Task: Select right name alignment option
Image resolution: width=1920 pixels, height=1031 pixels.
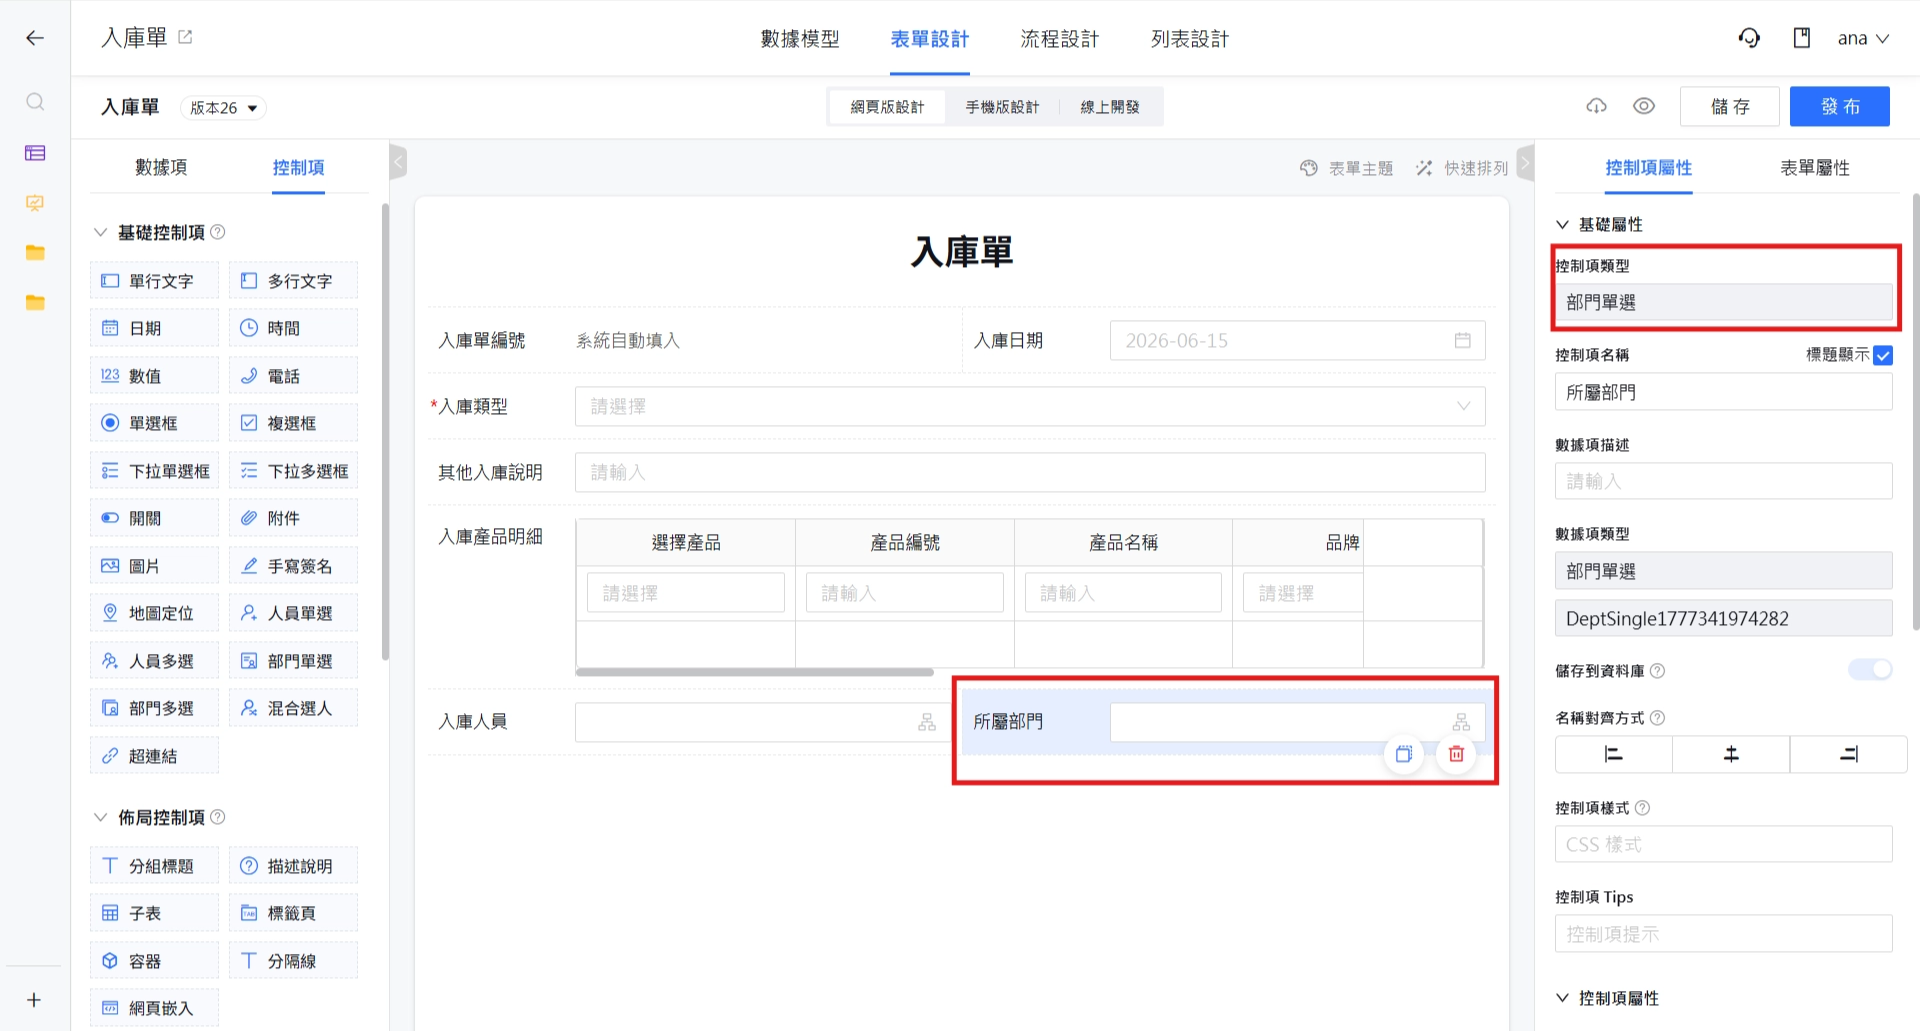Action: pos(1849,754)
